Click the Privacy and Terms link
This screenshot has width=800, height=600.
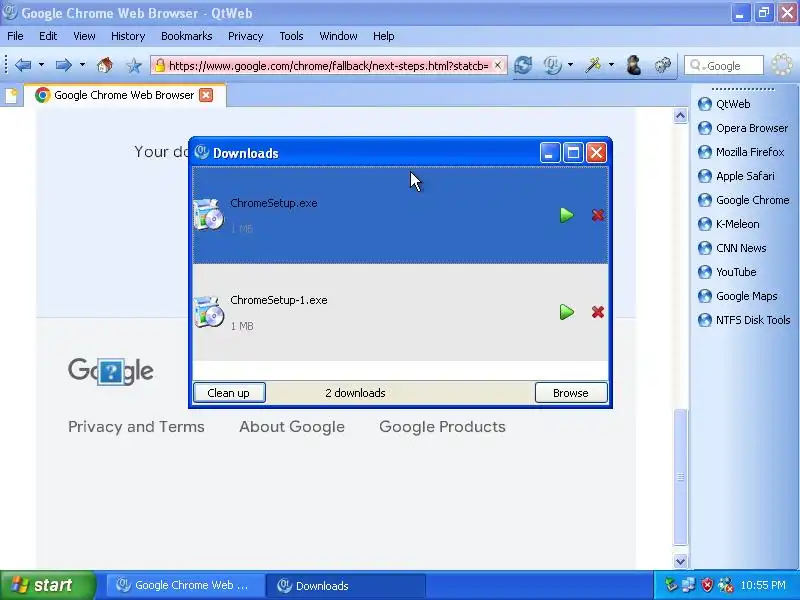tap(136, 427)
